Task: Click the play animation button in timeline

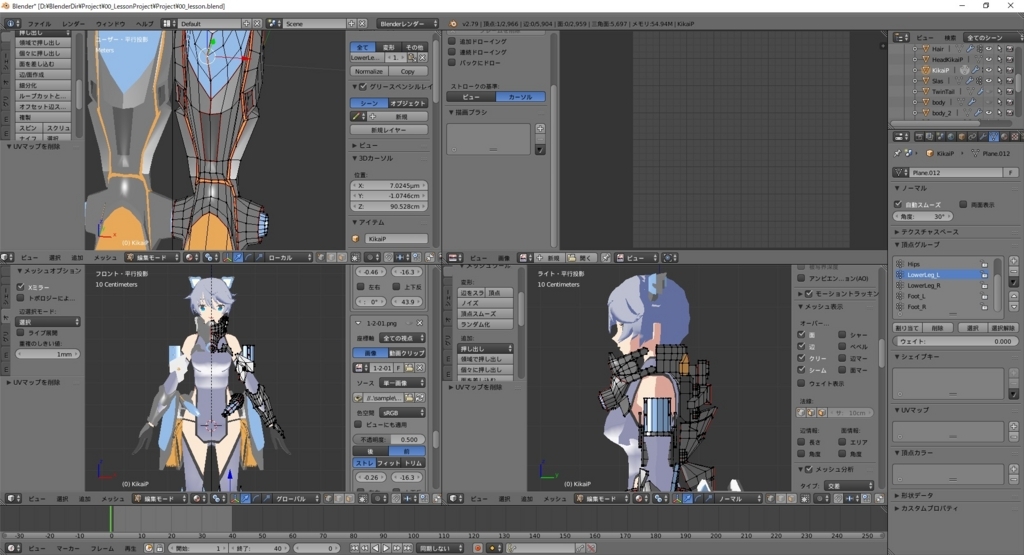Action: pyautogui.click(x=386, y=548)
